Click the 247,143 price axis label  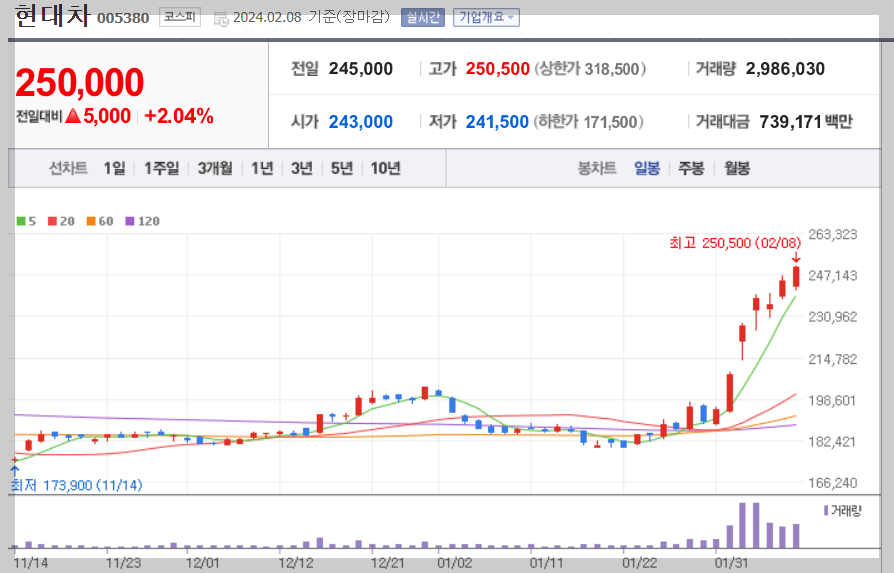pos(832,276)
